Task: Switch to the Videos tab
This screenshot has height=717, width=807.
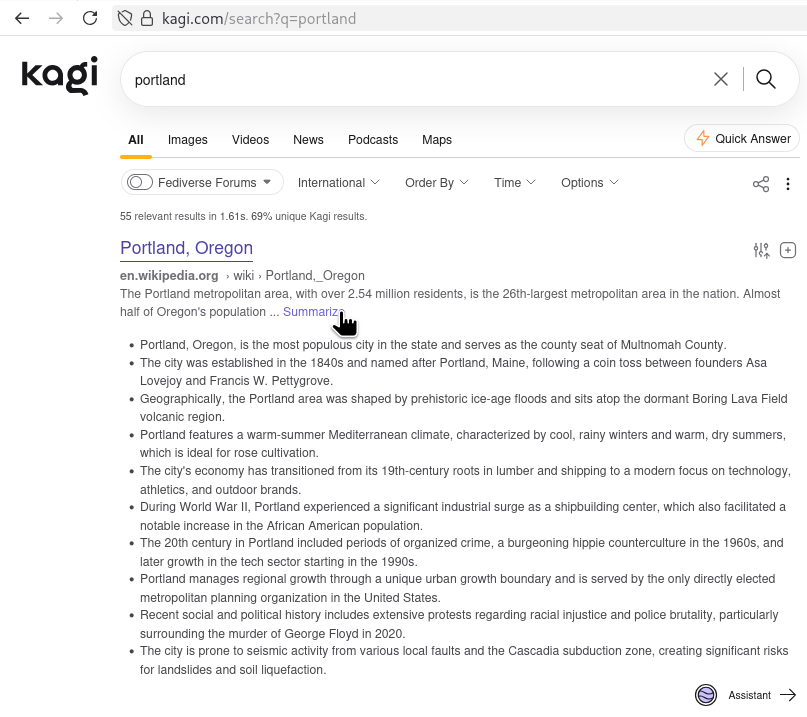Action: tap(250, 140)
